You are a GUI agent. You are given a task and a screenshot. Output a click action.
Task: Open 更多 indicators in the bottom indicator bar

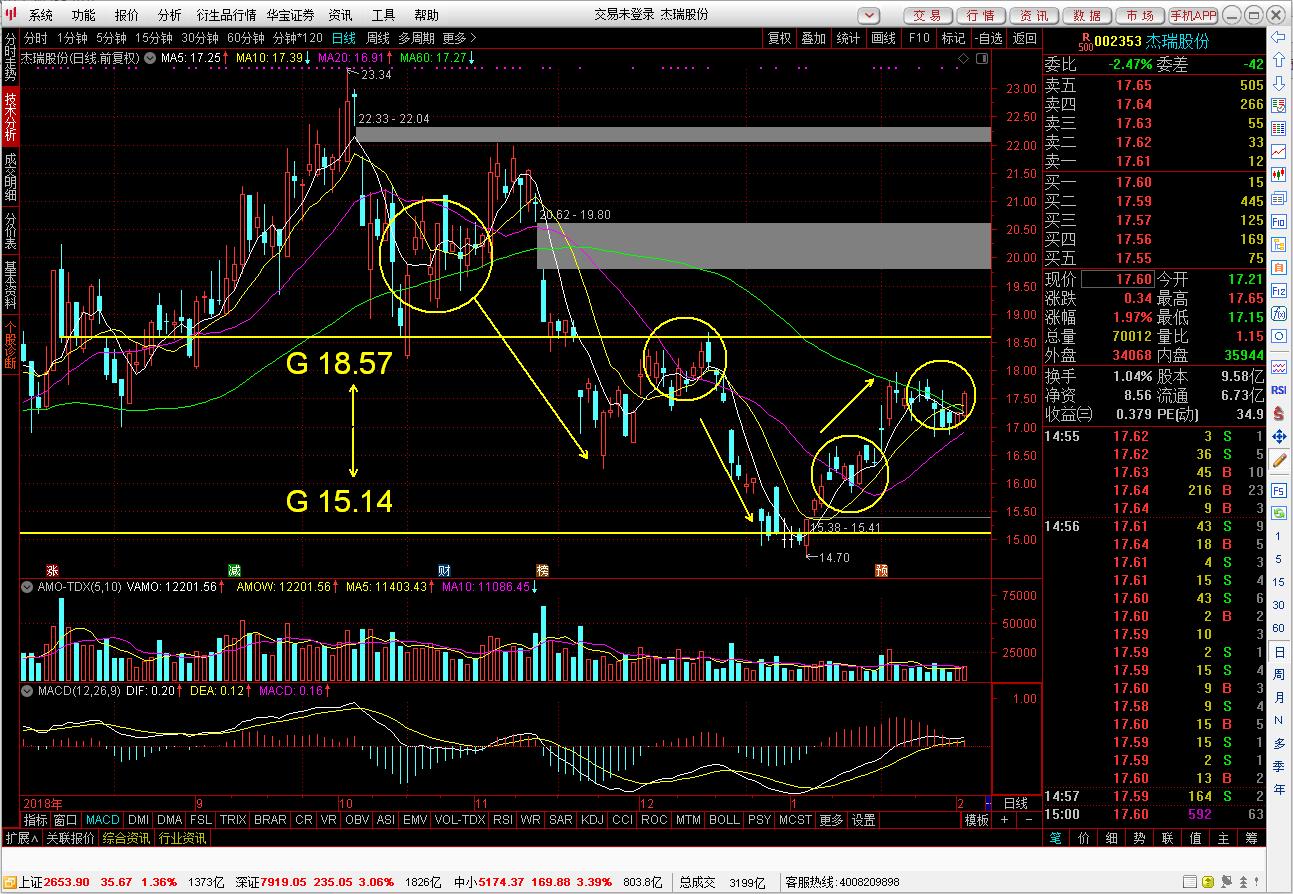click(831, 820)
